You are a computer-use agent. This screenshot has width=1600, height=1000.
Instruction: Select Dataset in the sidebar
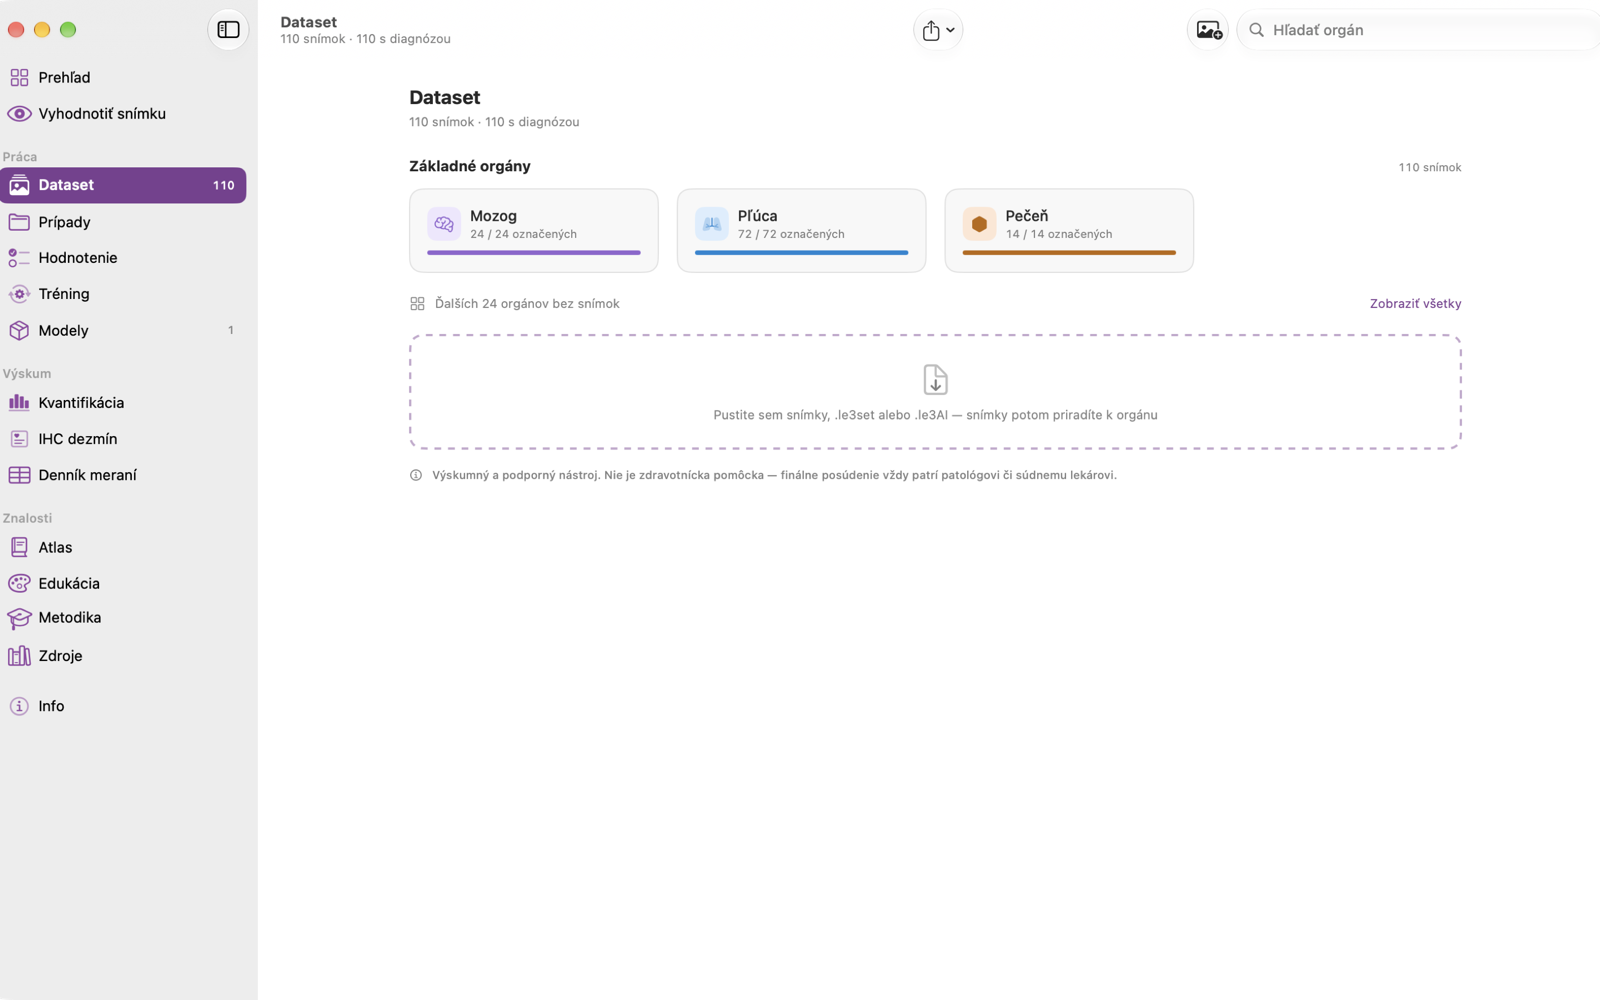click(x=123, y=185)
